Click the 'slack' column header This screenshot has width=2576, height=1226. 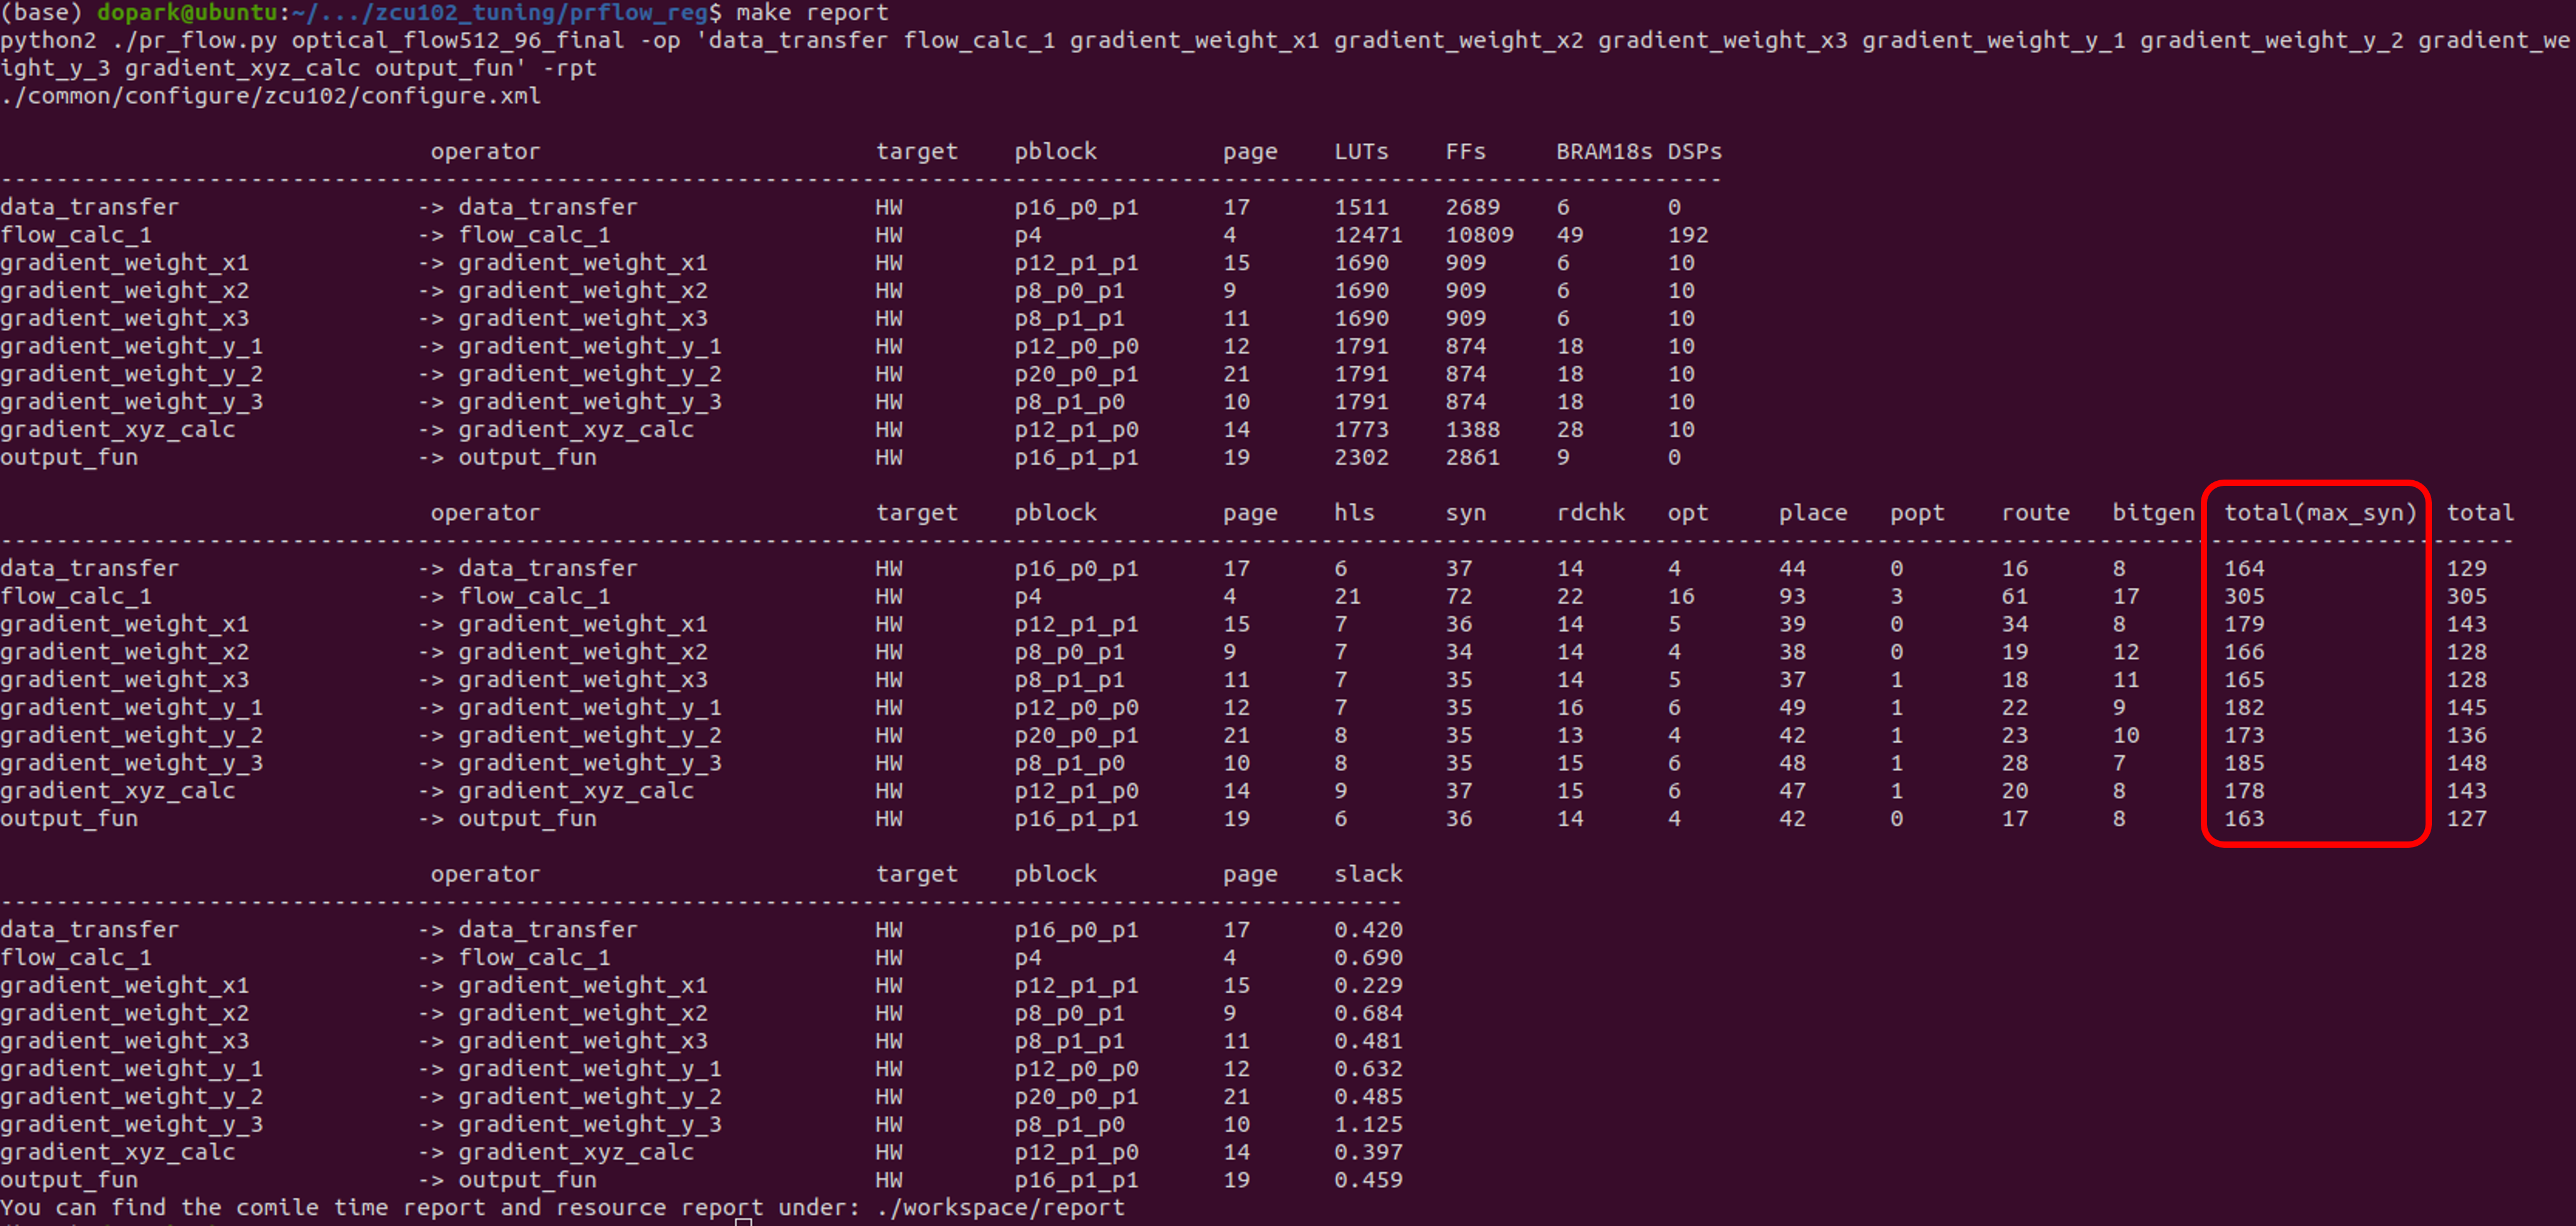[x=1368, y=874]
